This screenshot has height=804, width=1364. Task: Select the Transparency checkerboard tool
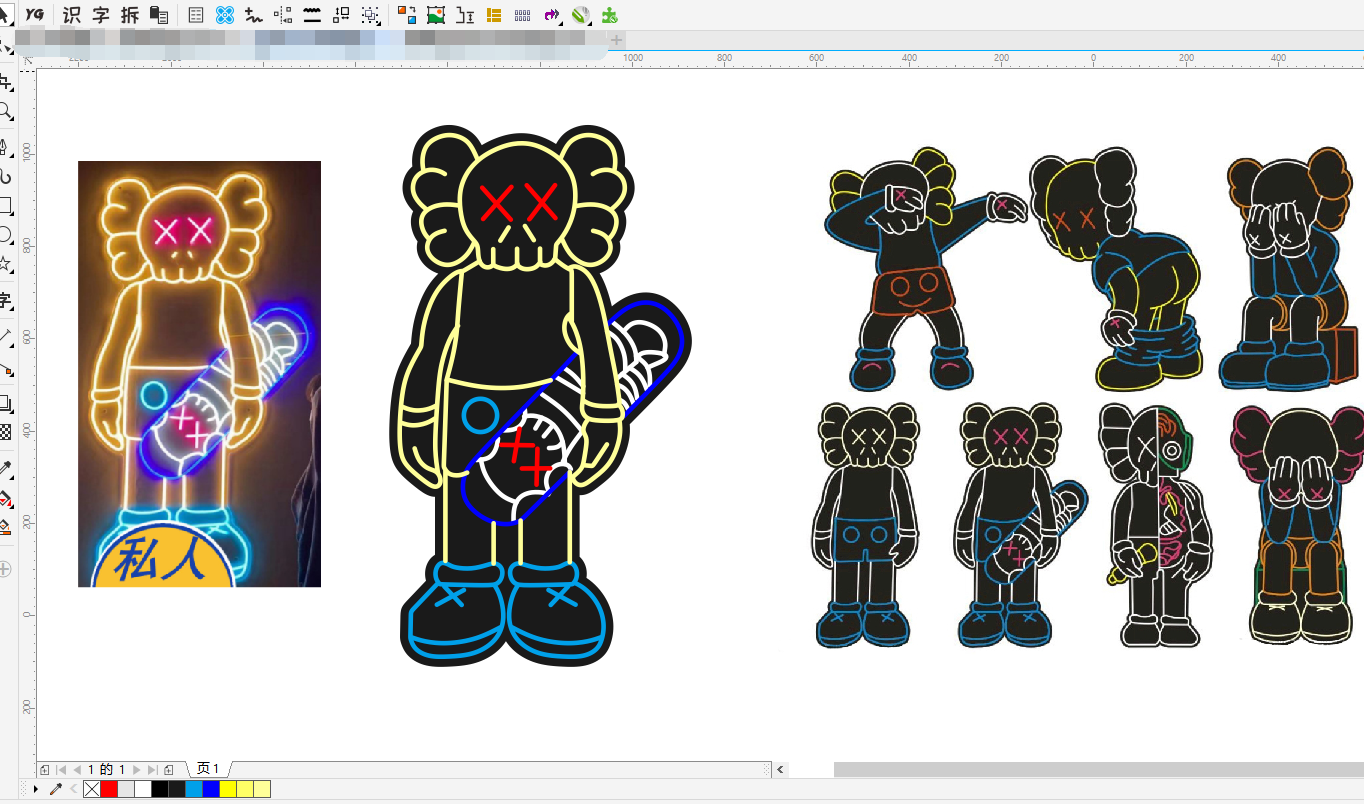coord(6,432)
